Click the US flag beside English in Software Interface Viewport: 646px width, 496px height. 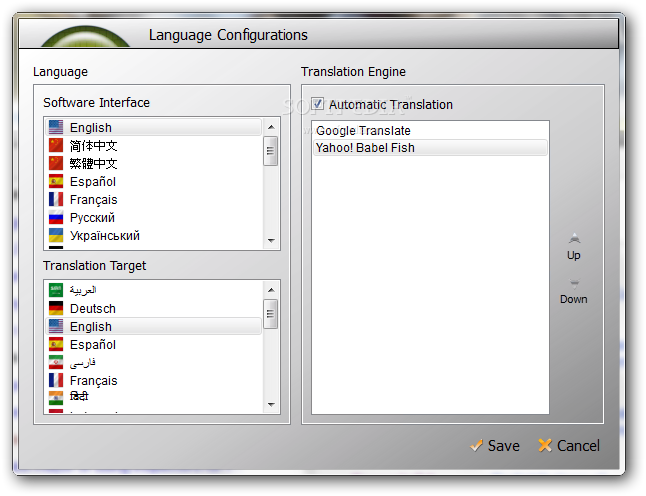[x=56, y=127]
